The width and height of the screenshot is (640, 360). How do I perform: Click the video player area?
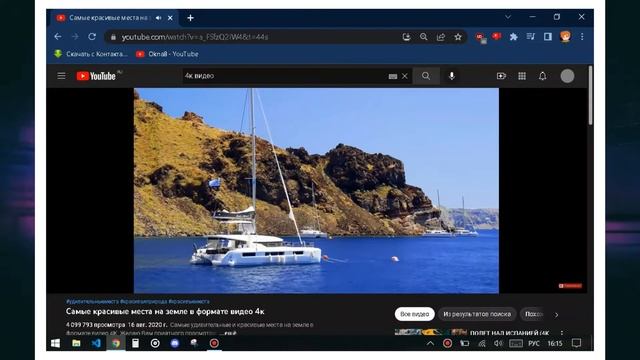(x=316, y=191)
